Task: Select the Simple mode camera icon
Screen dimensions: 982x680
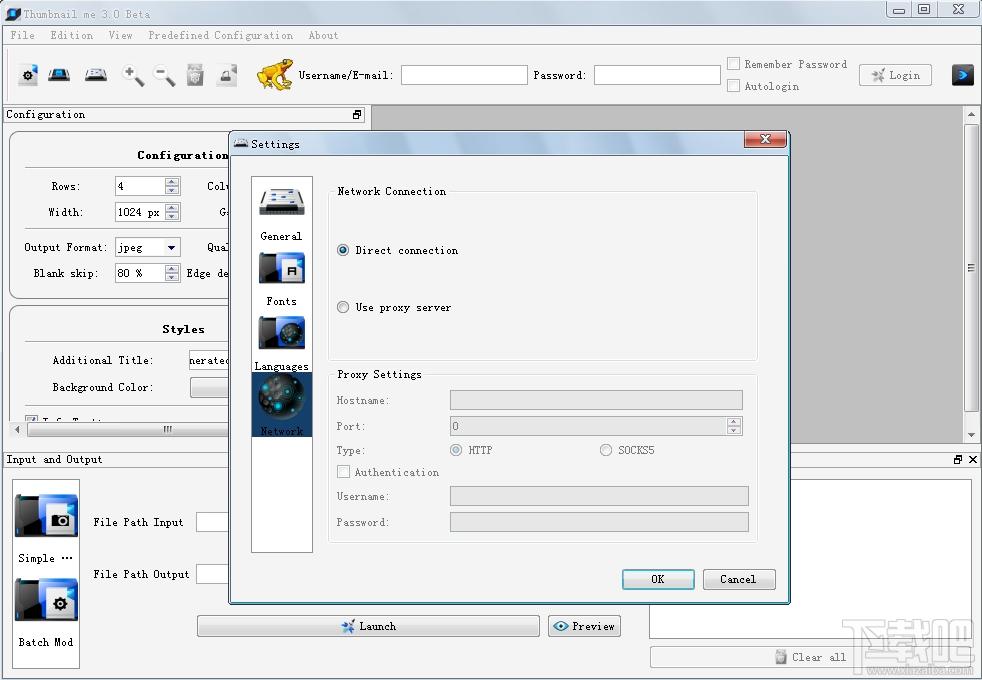Action: 46,515
